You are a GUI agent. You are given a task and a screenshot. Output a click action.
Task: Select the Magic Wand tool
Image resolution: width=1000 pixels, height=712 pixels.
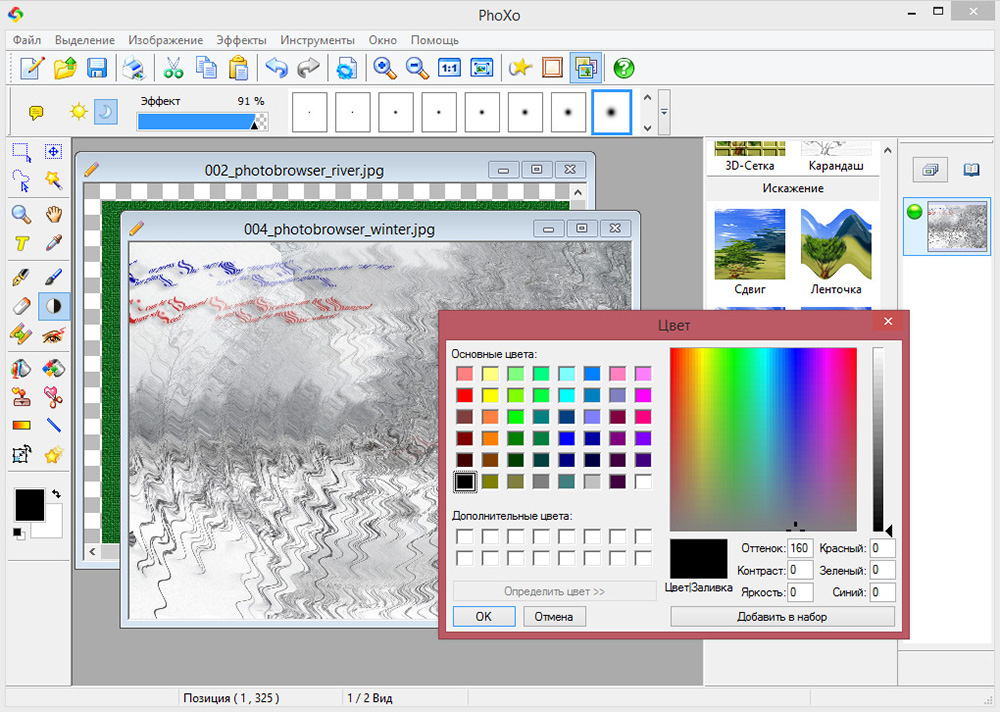(53, 180)
